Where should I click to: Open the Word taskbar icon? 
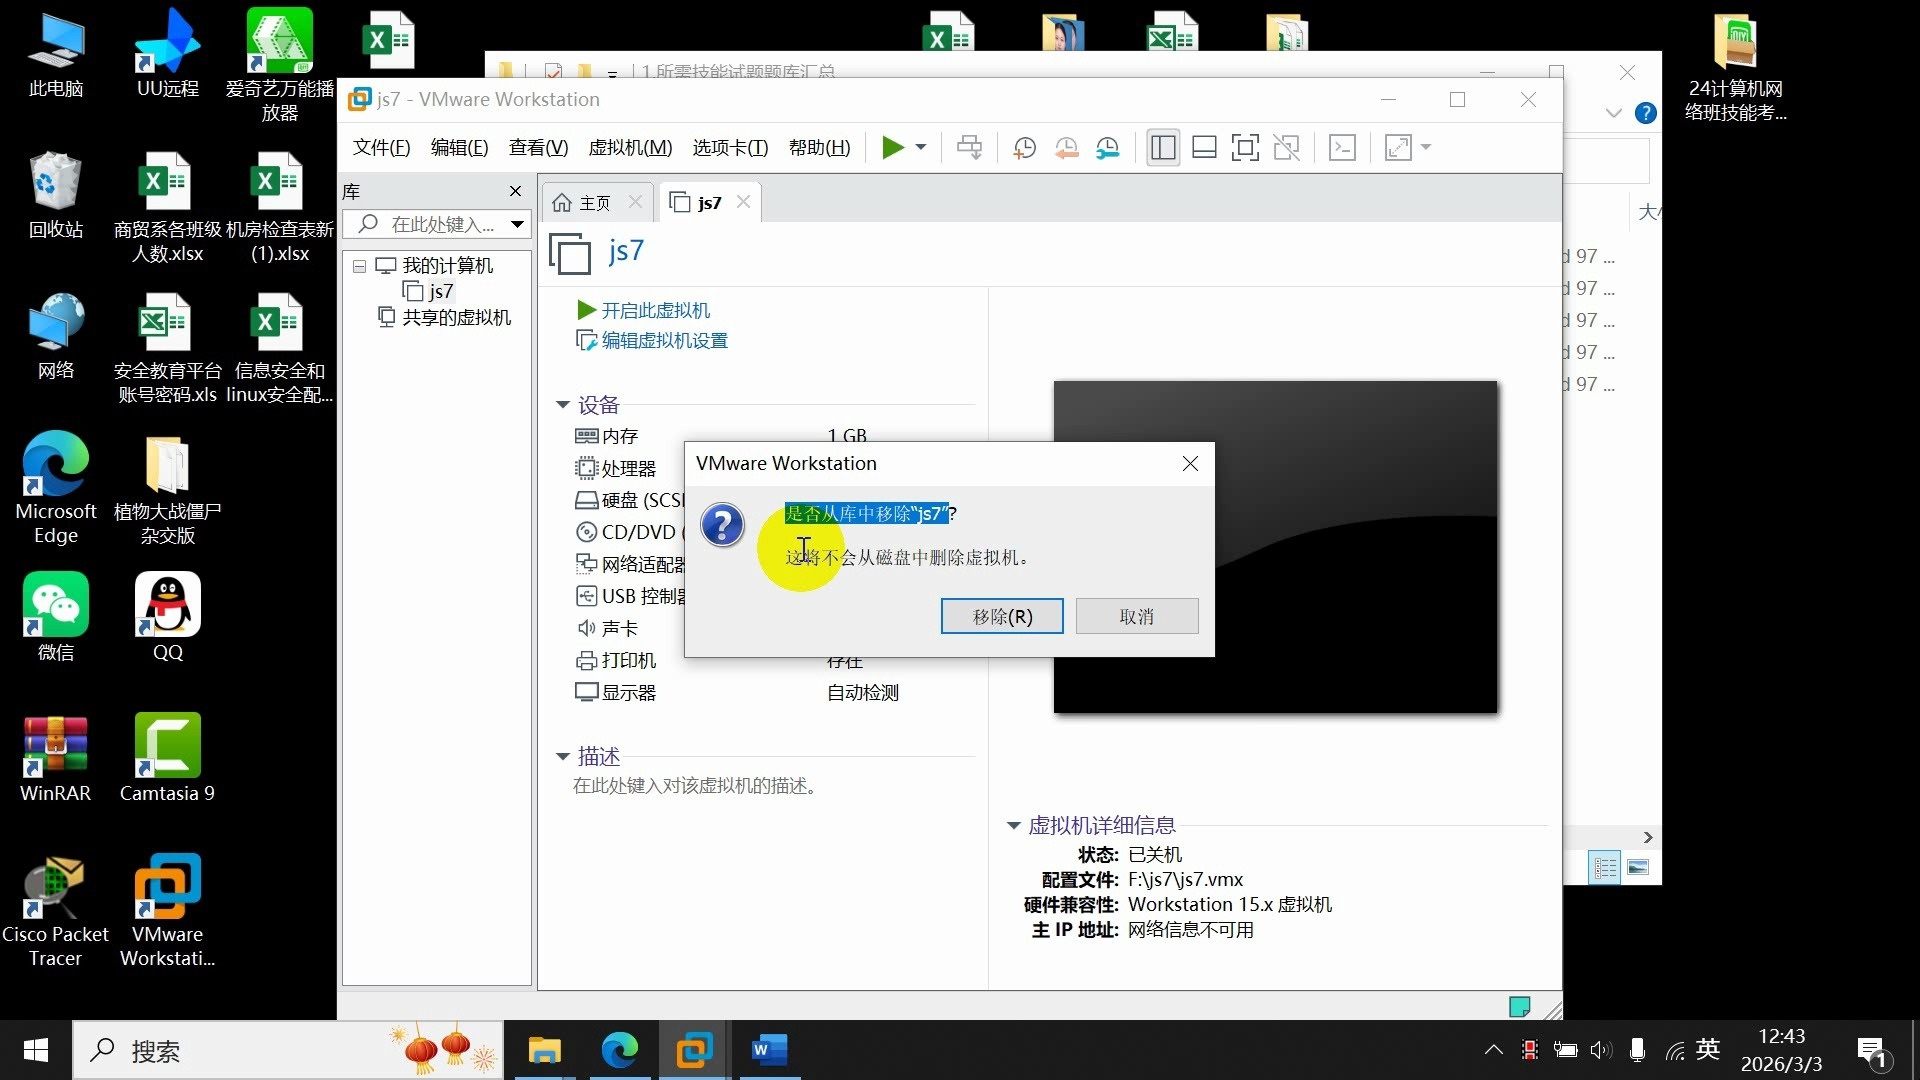(x=769, y=1050)
